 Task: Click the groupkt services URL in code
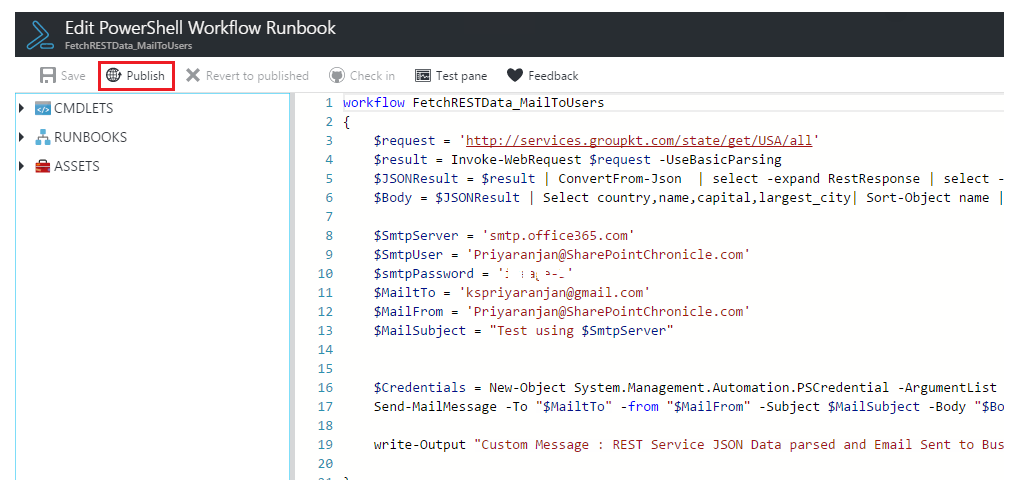[639, 140]
